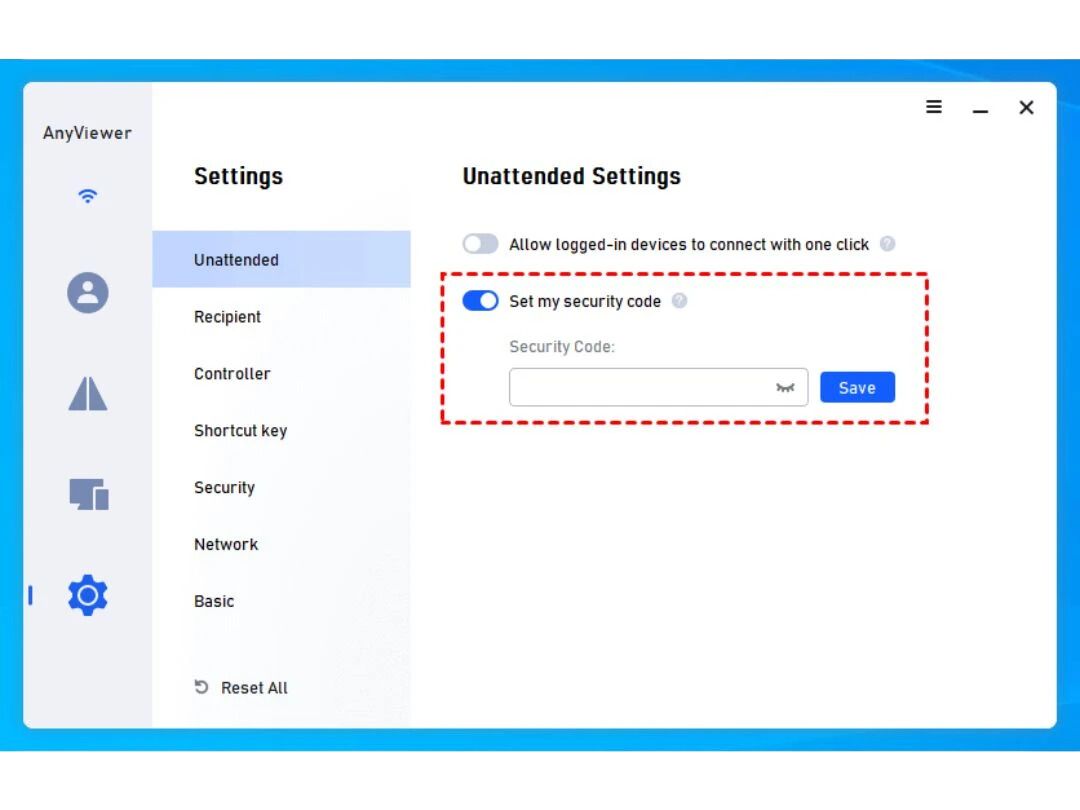Focus the Security Code input field
This screenshot has width=1080, height=810.
pyautogui.click(x=658, y=387)
